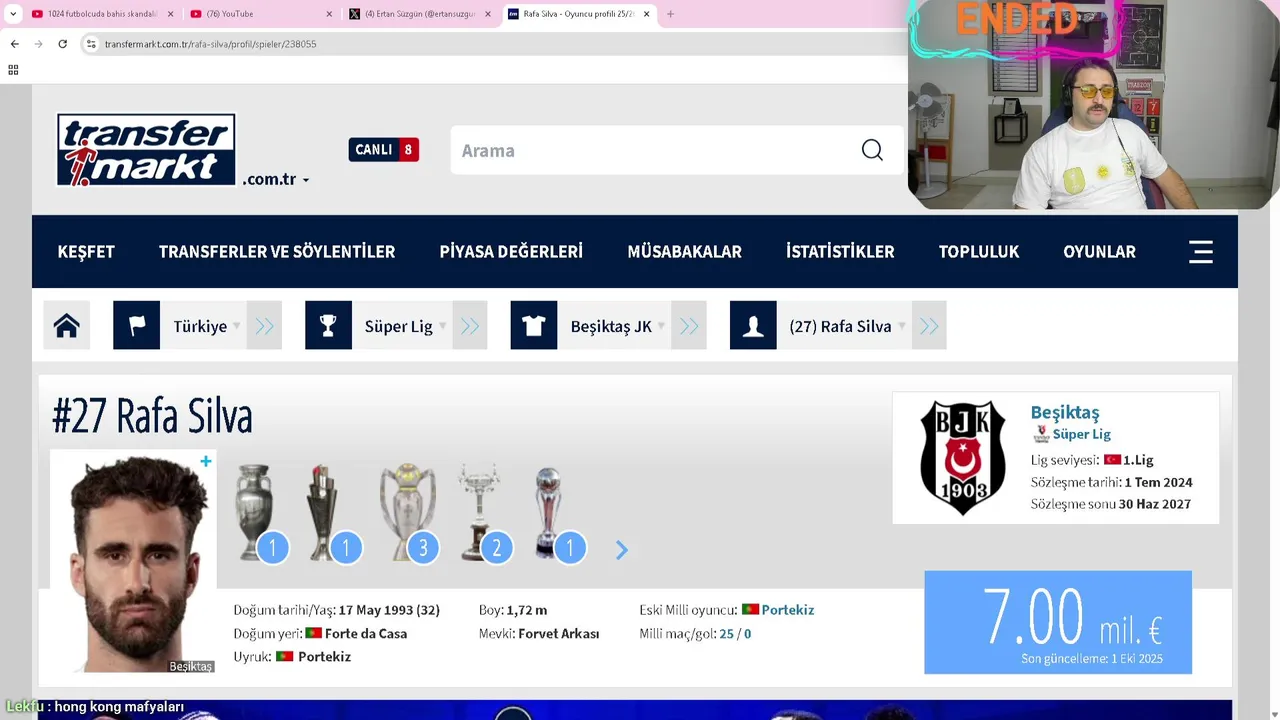The width and height of the screenshot is (1280, 720).
Task: Close the YouTube tab
Action: [329, 14]
